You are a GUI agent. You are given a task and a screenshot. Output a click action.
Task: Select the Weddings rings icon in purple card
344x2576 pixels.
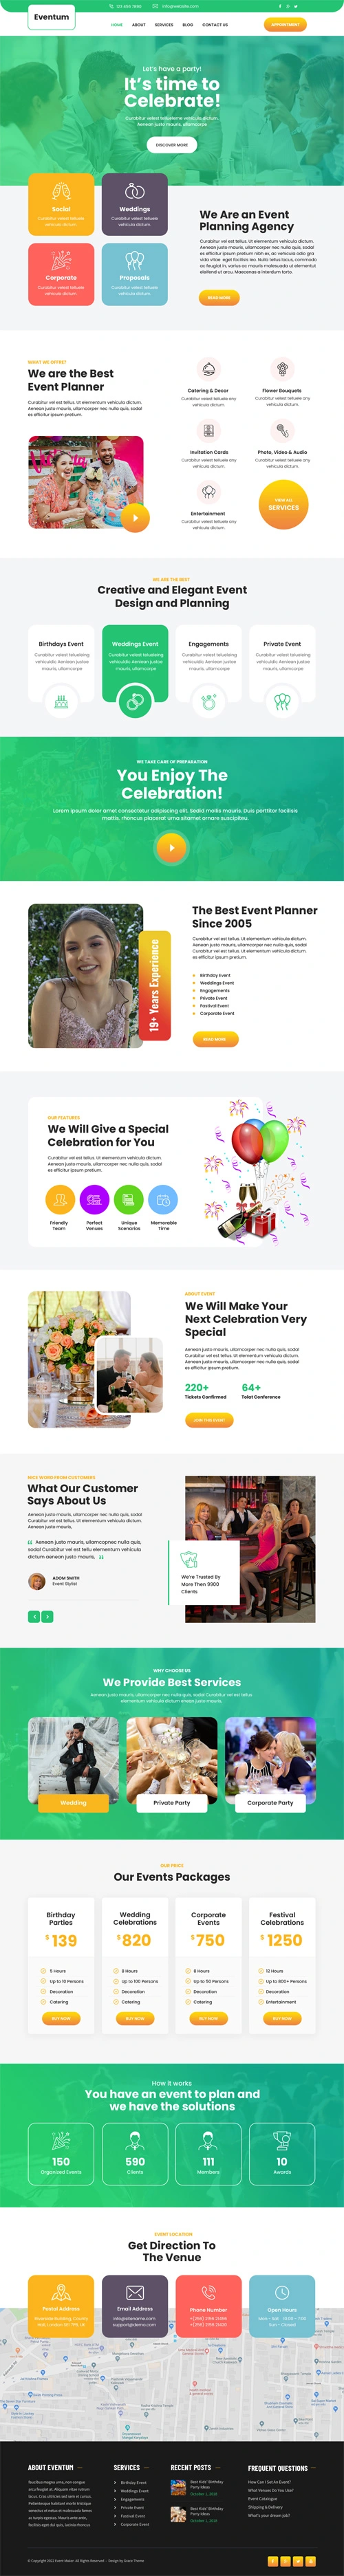[x=135, y=191]
